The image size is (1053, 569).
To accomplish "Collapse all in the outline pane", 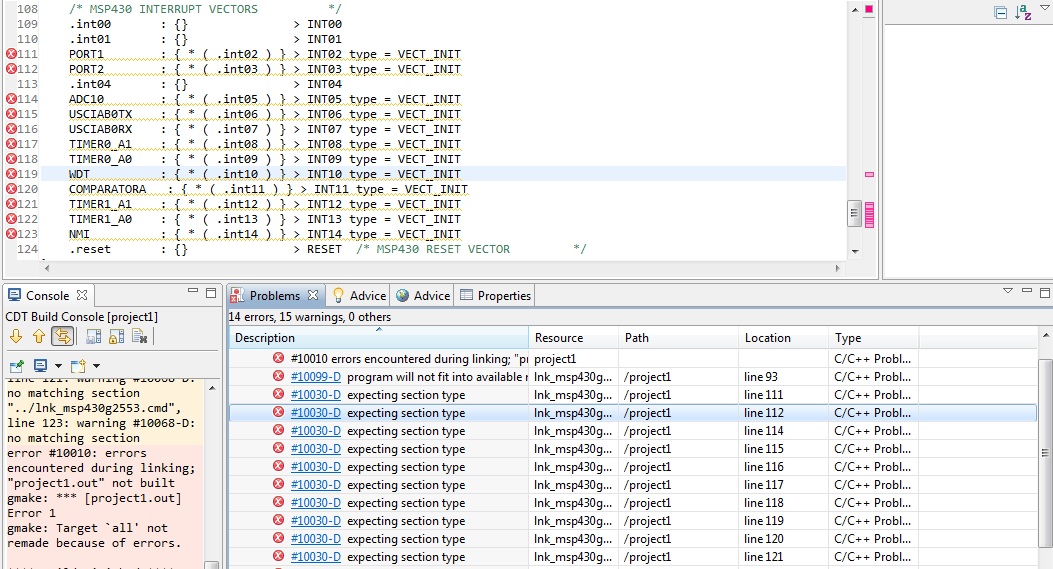I will click(x=1001, y=12).
